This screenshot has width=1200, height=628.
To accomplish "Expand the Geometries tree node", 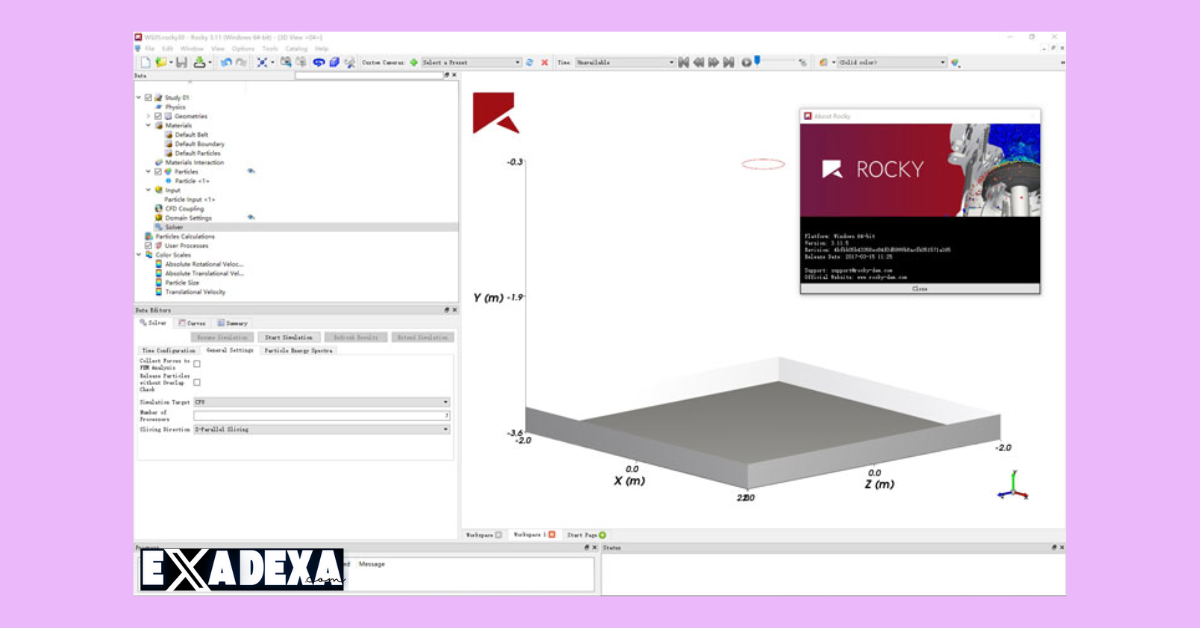I will pos(146,116).
